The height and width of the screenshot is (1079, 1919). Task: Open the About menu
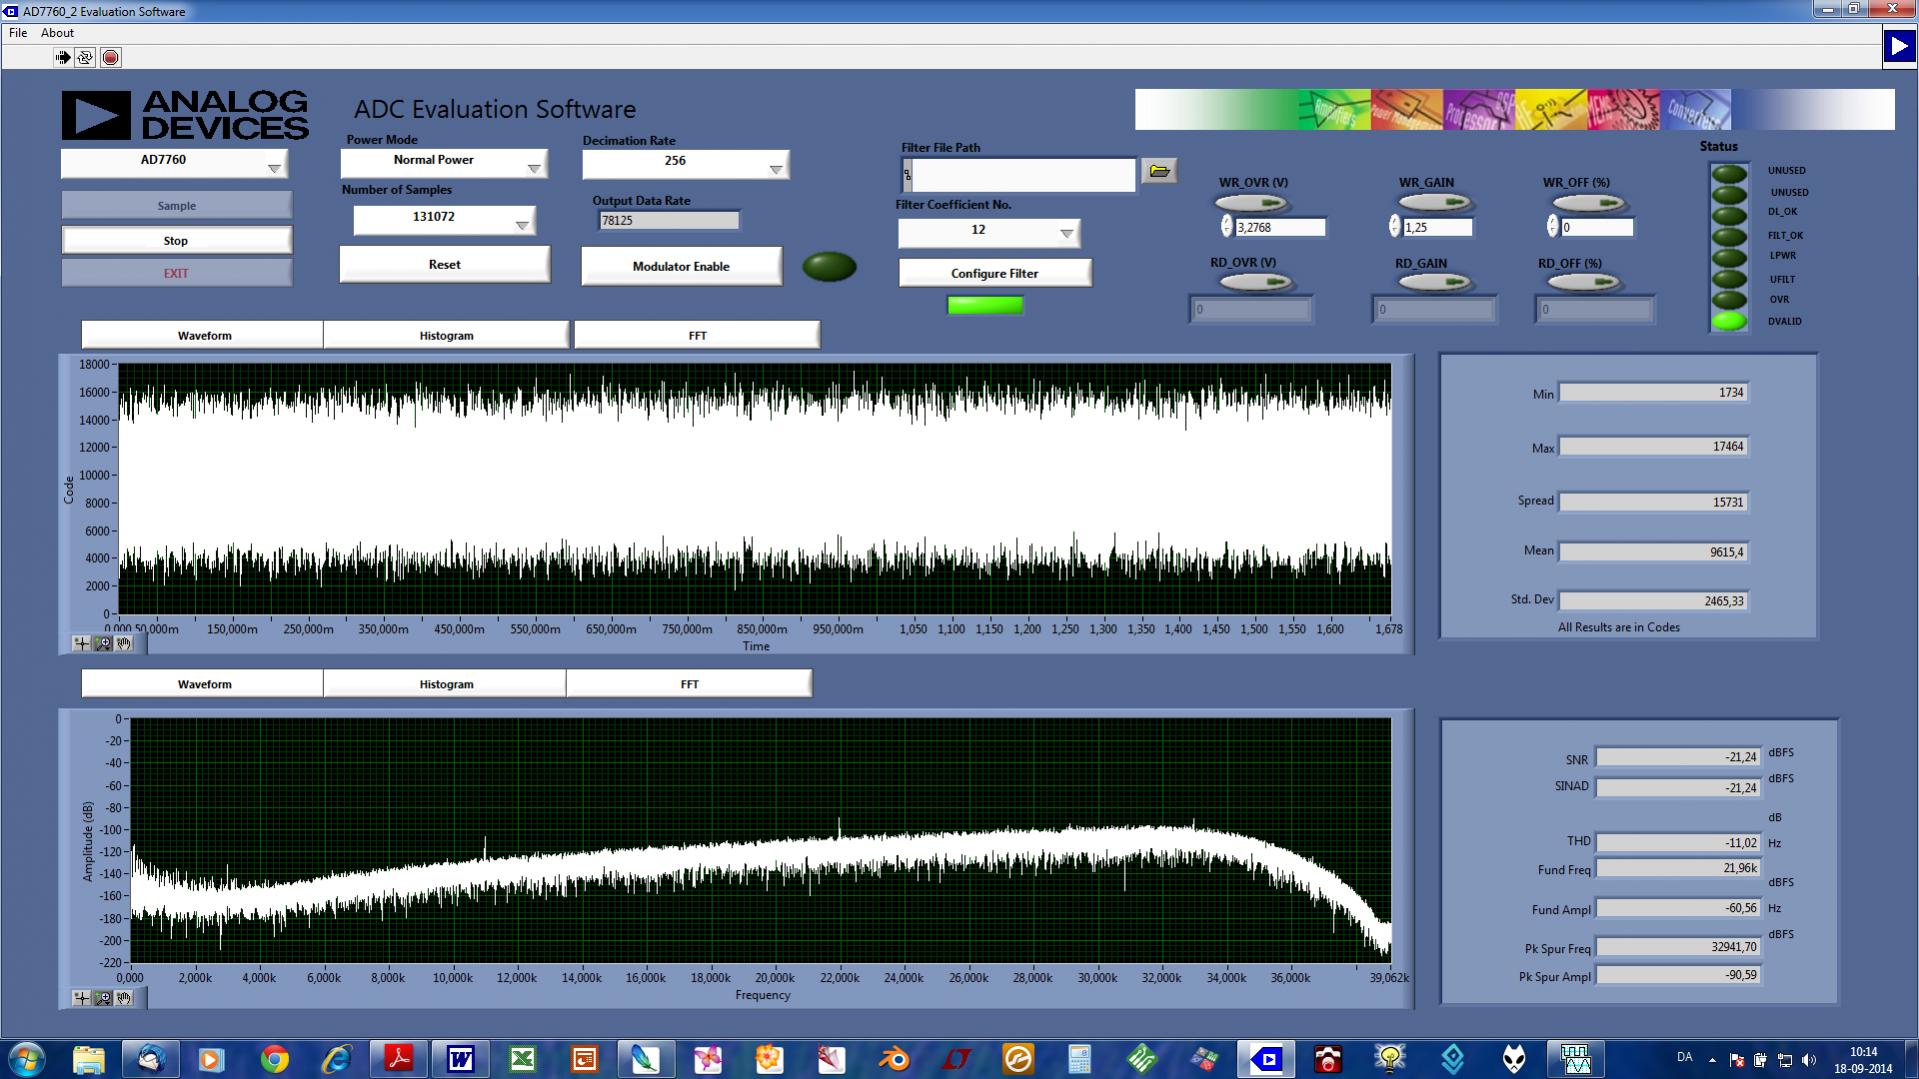(x=57, y=33)
